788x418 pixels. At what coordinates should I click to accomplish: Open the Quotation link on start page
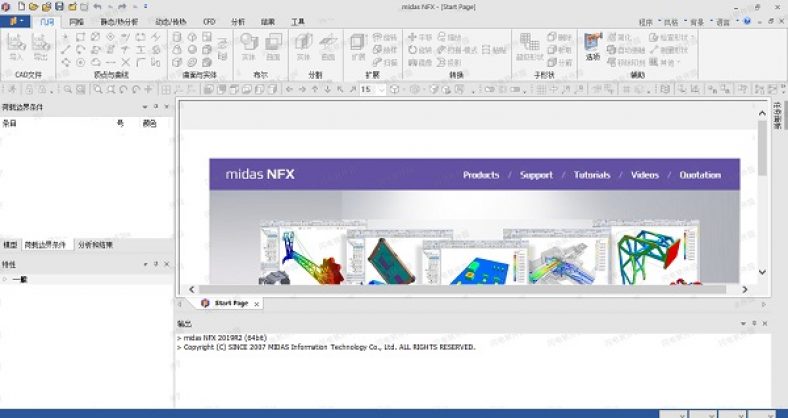click(700, 175)
